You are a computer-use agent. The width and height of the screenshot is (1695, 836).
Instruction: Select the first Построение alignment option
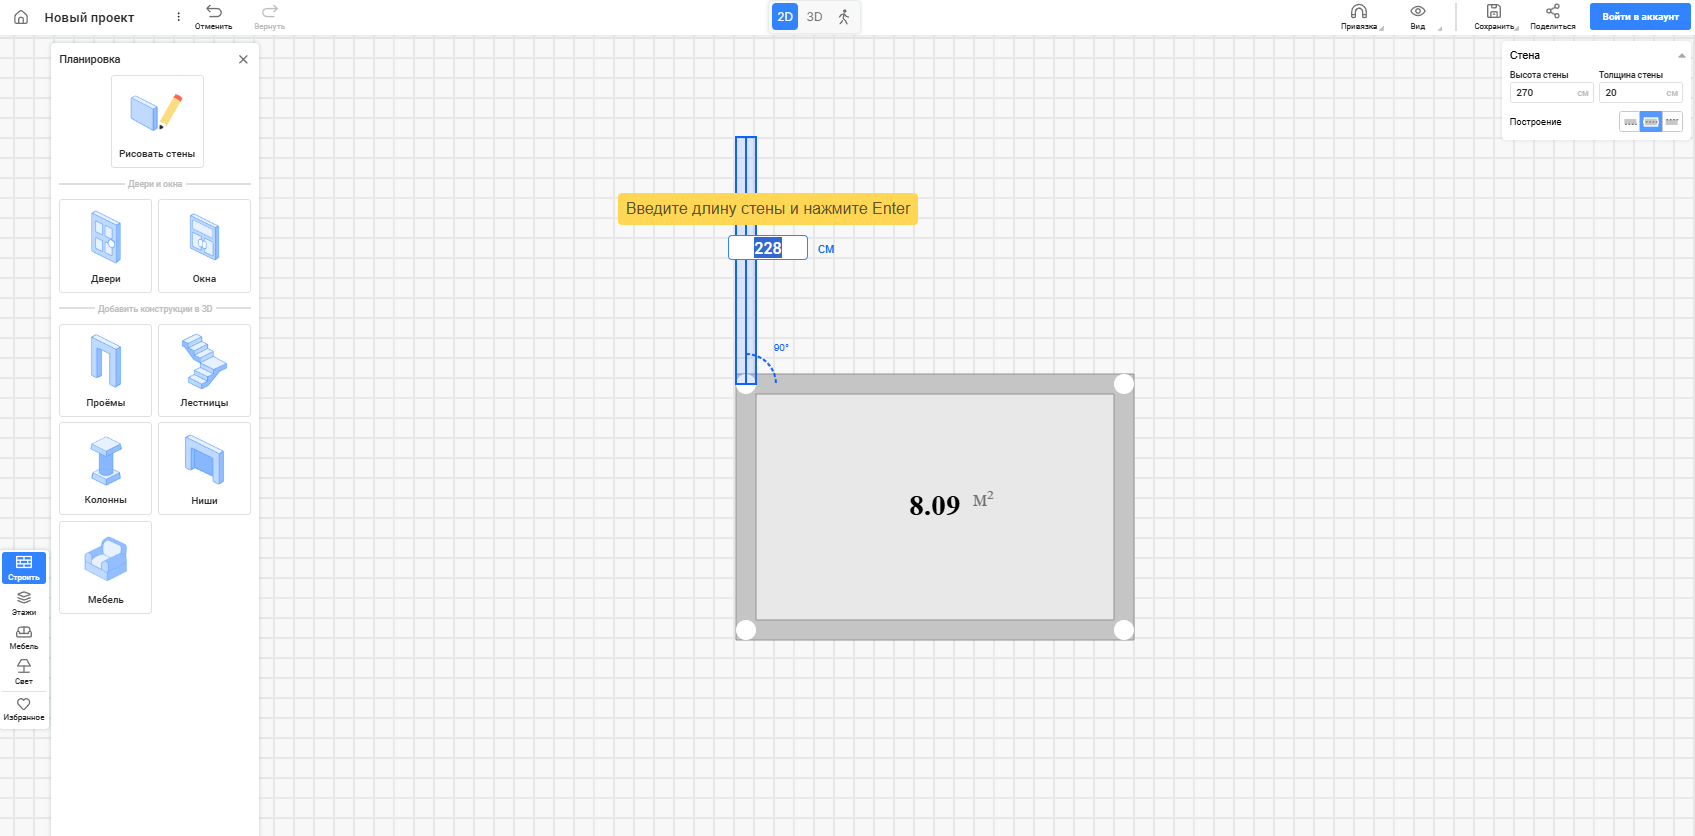pyautogui.click(x=1630, y=122)
